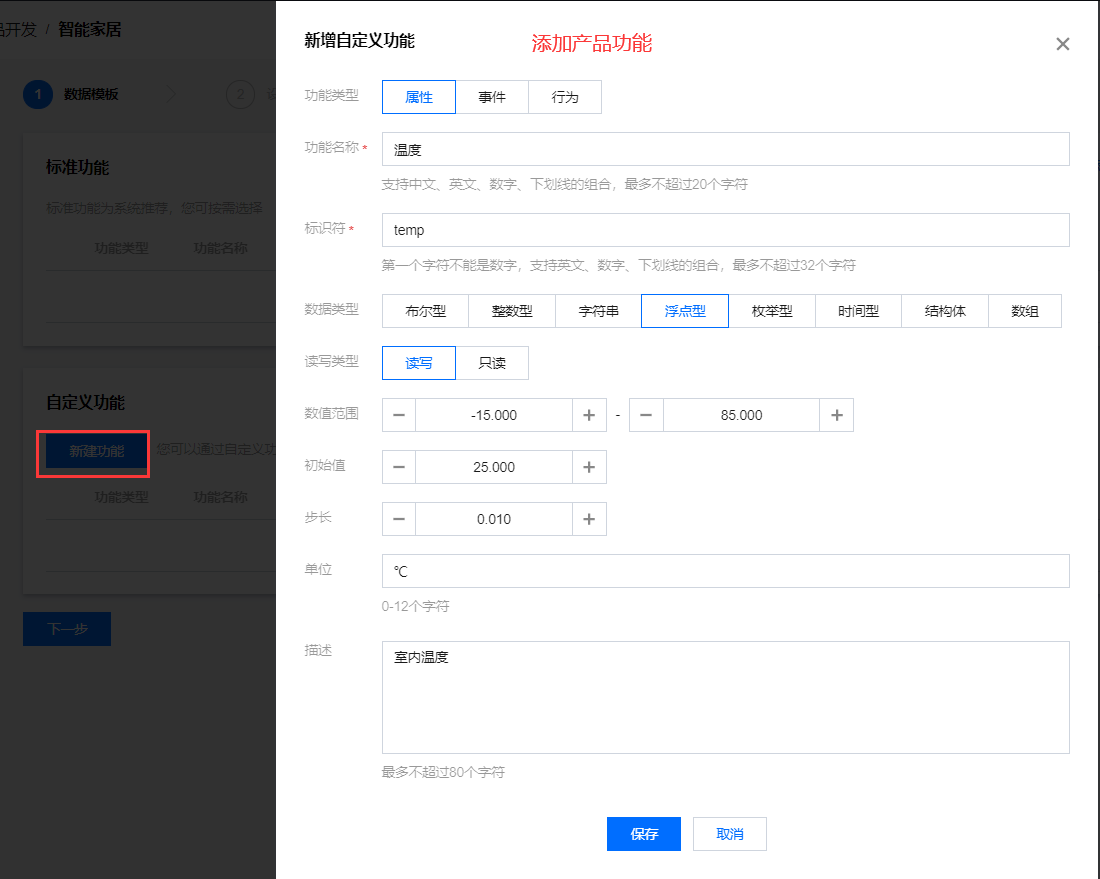
Task: Select the 读写 option
Action: coord(418,363)
